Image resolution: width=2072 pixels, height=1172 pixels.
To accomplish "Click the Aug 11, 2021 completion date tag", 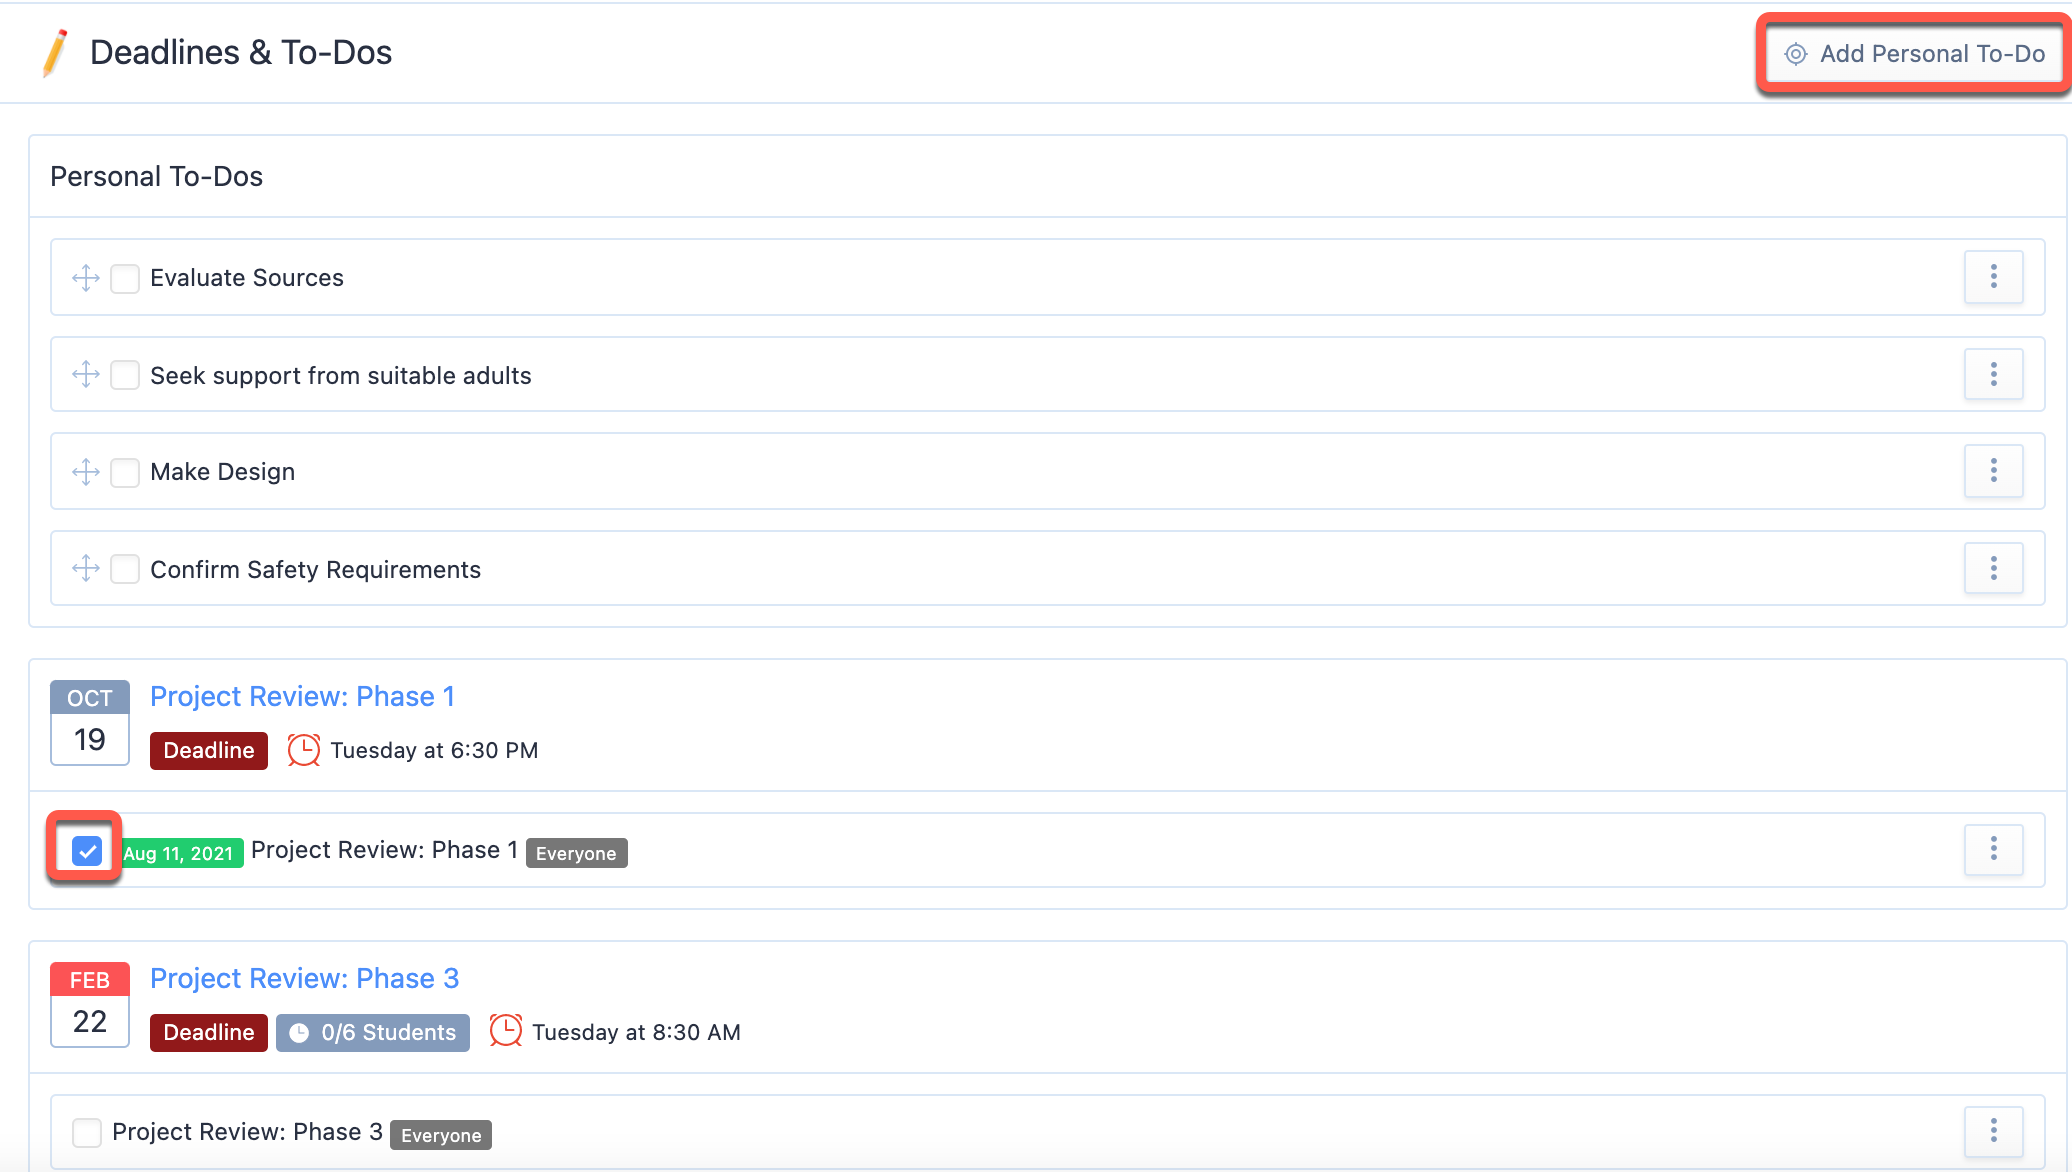I will point(182,853).
